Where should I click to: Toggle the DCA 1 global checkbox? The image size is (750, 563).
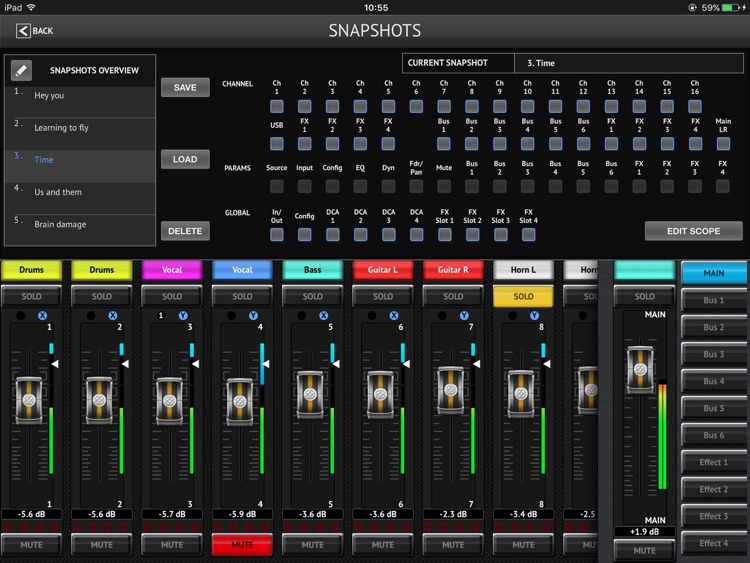click(x=333, y=235)
